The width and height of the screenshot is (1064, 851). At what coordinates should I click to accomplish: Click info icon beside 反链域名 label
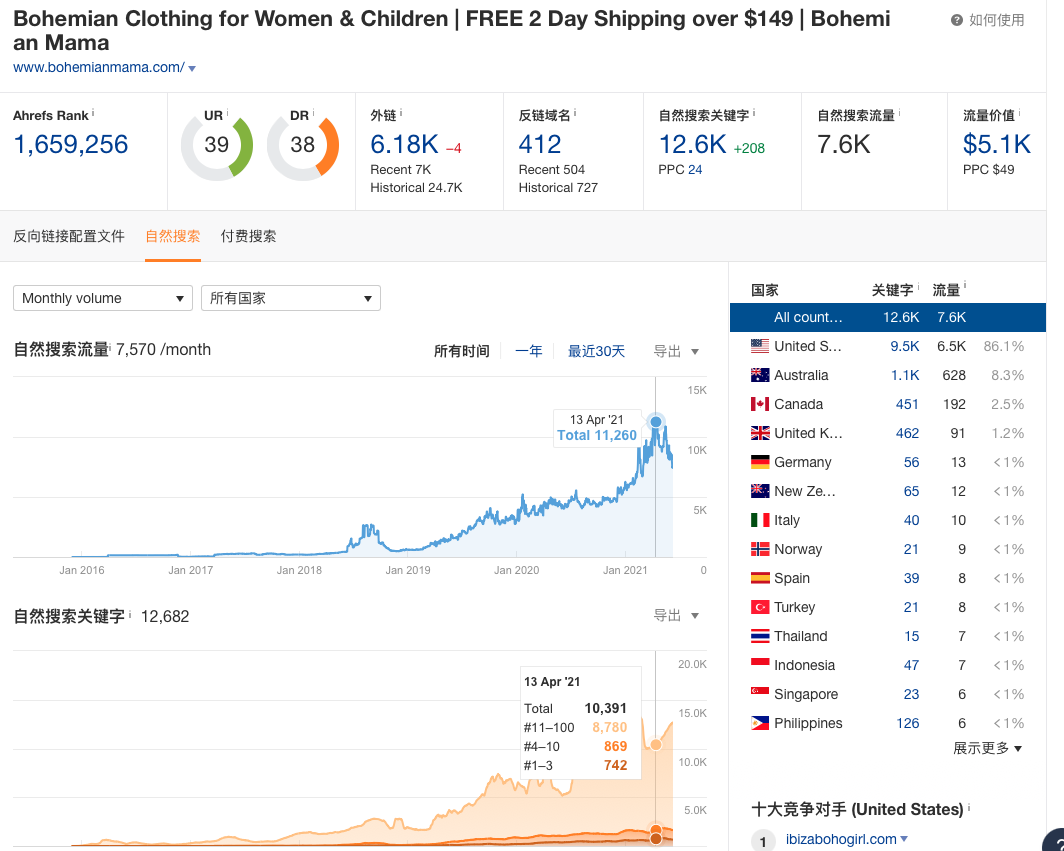pos(575,113)
